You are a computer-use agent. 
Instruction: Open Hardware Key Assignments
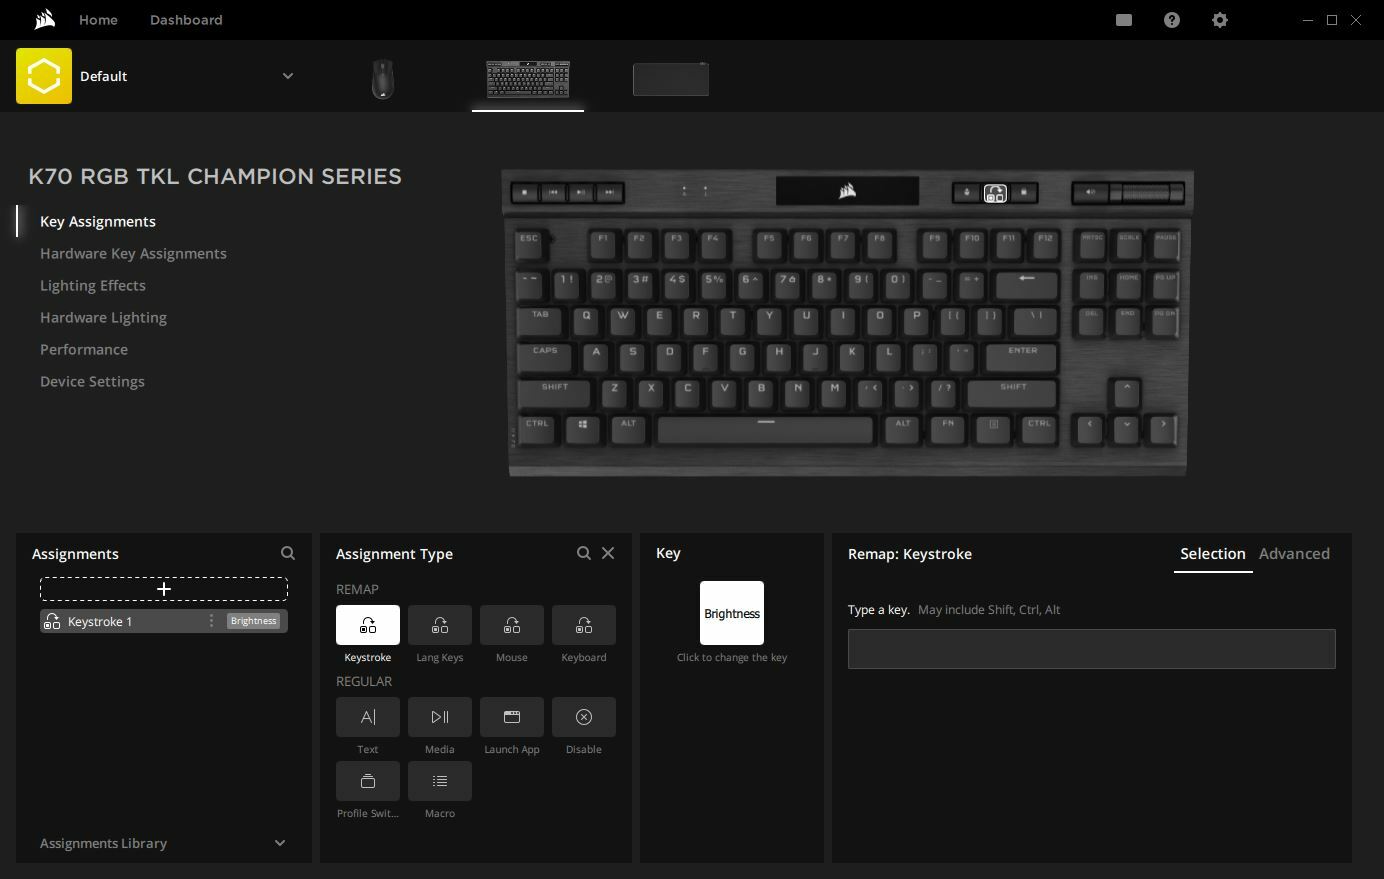[133, 253]
